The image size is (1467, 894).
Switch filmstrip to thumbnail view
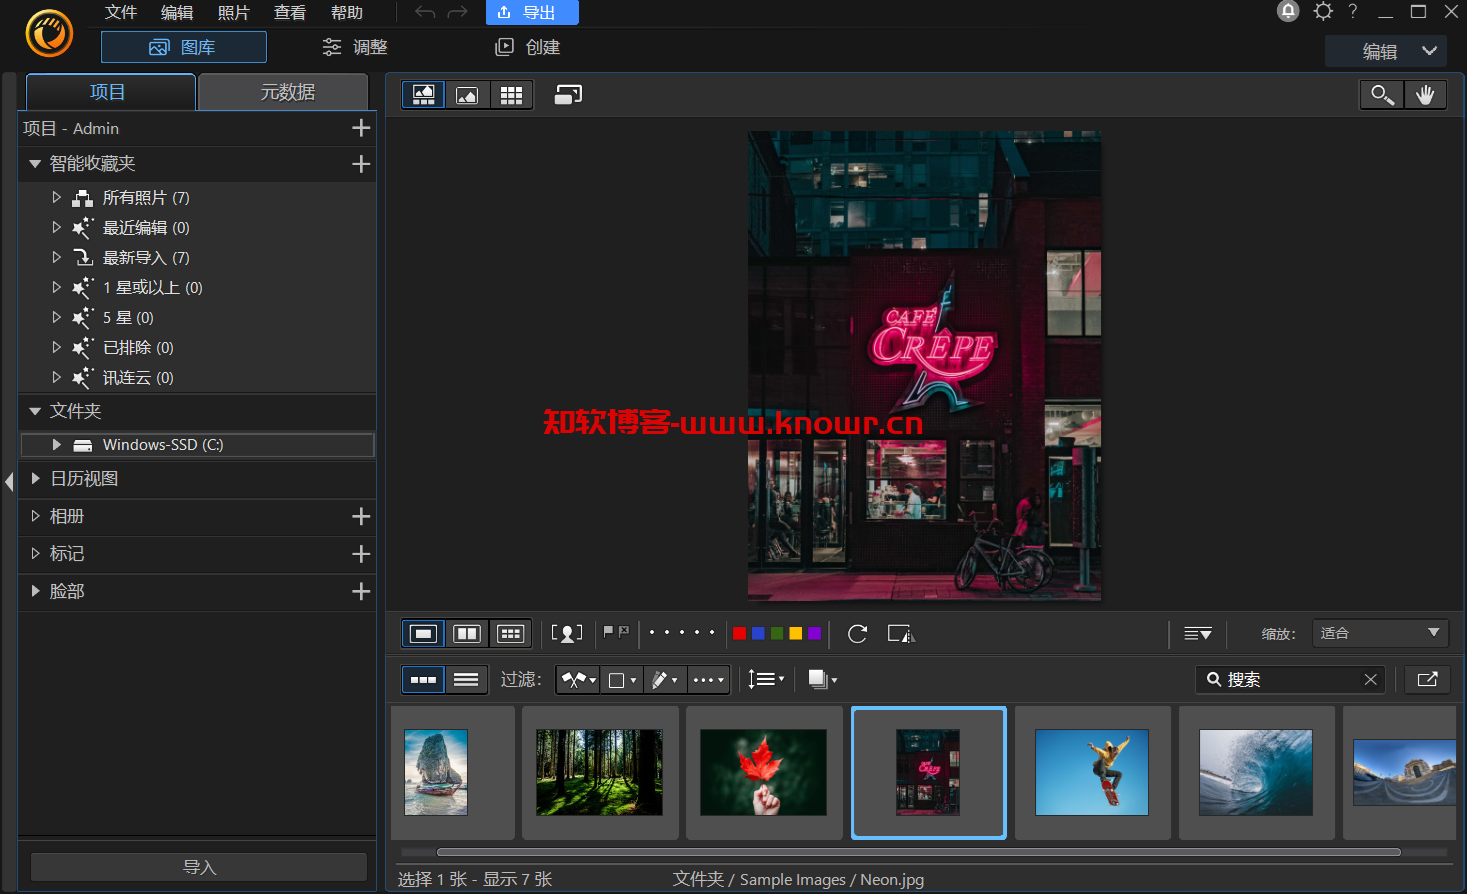pyautogui.click(x=423, y=680)
